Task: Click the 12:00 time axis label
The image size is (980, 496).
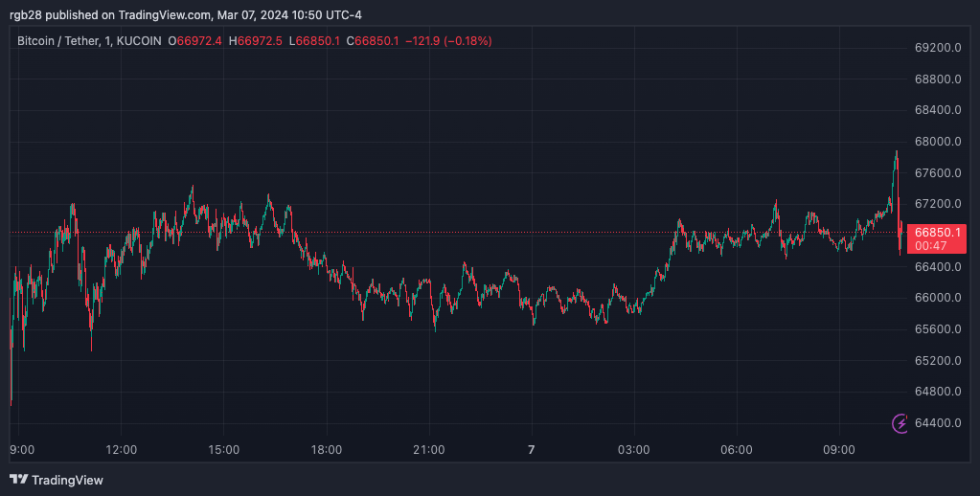Action: (121, 450)
